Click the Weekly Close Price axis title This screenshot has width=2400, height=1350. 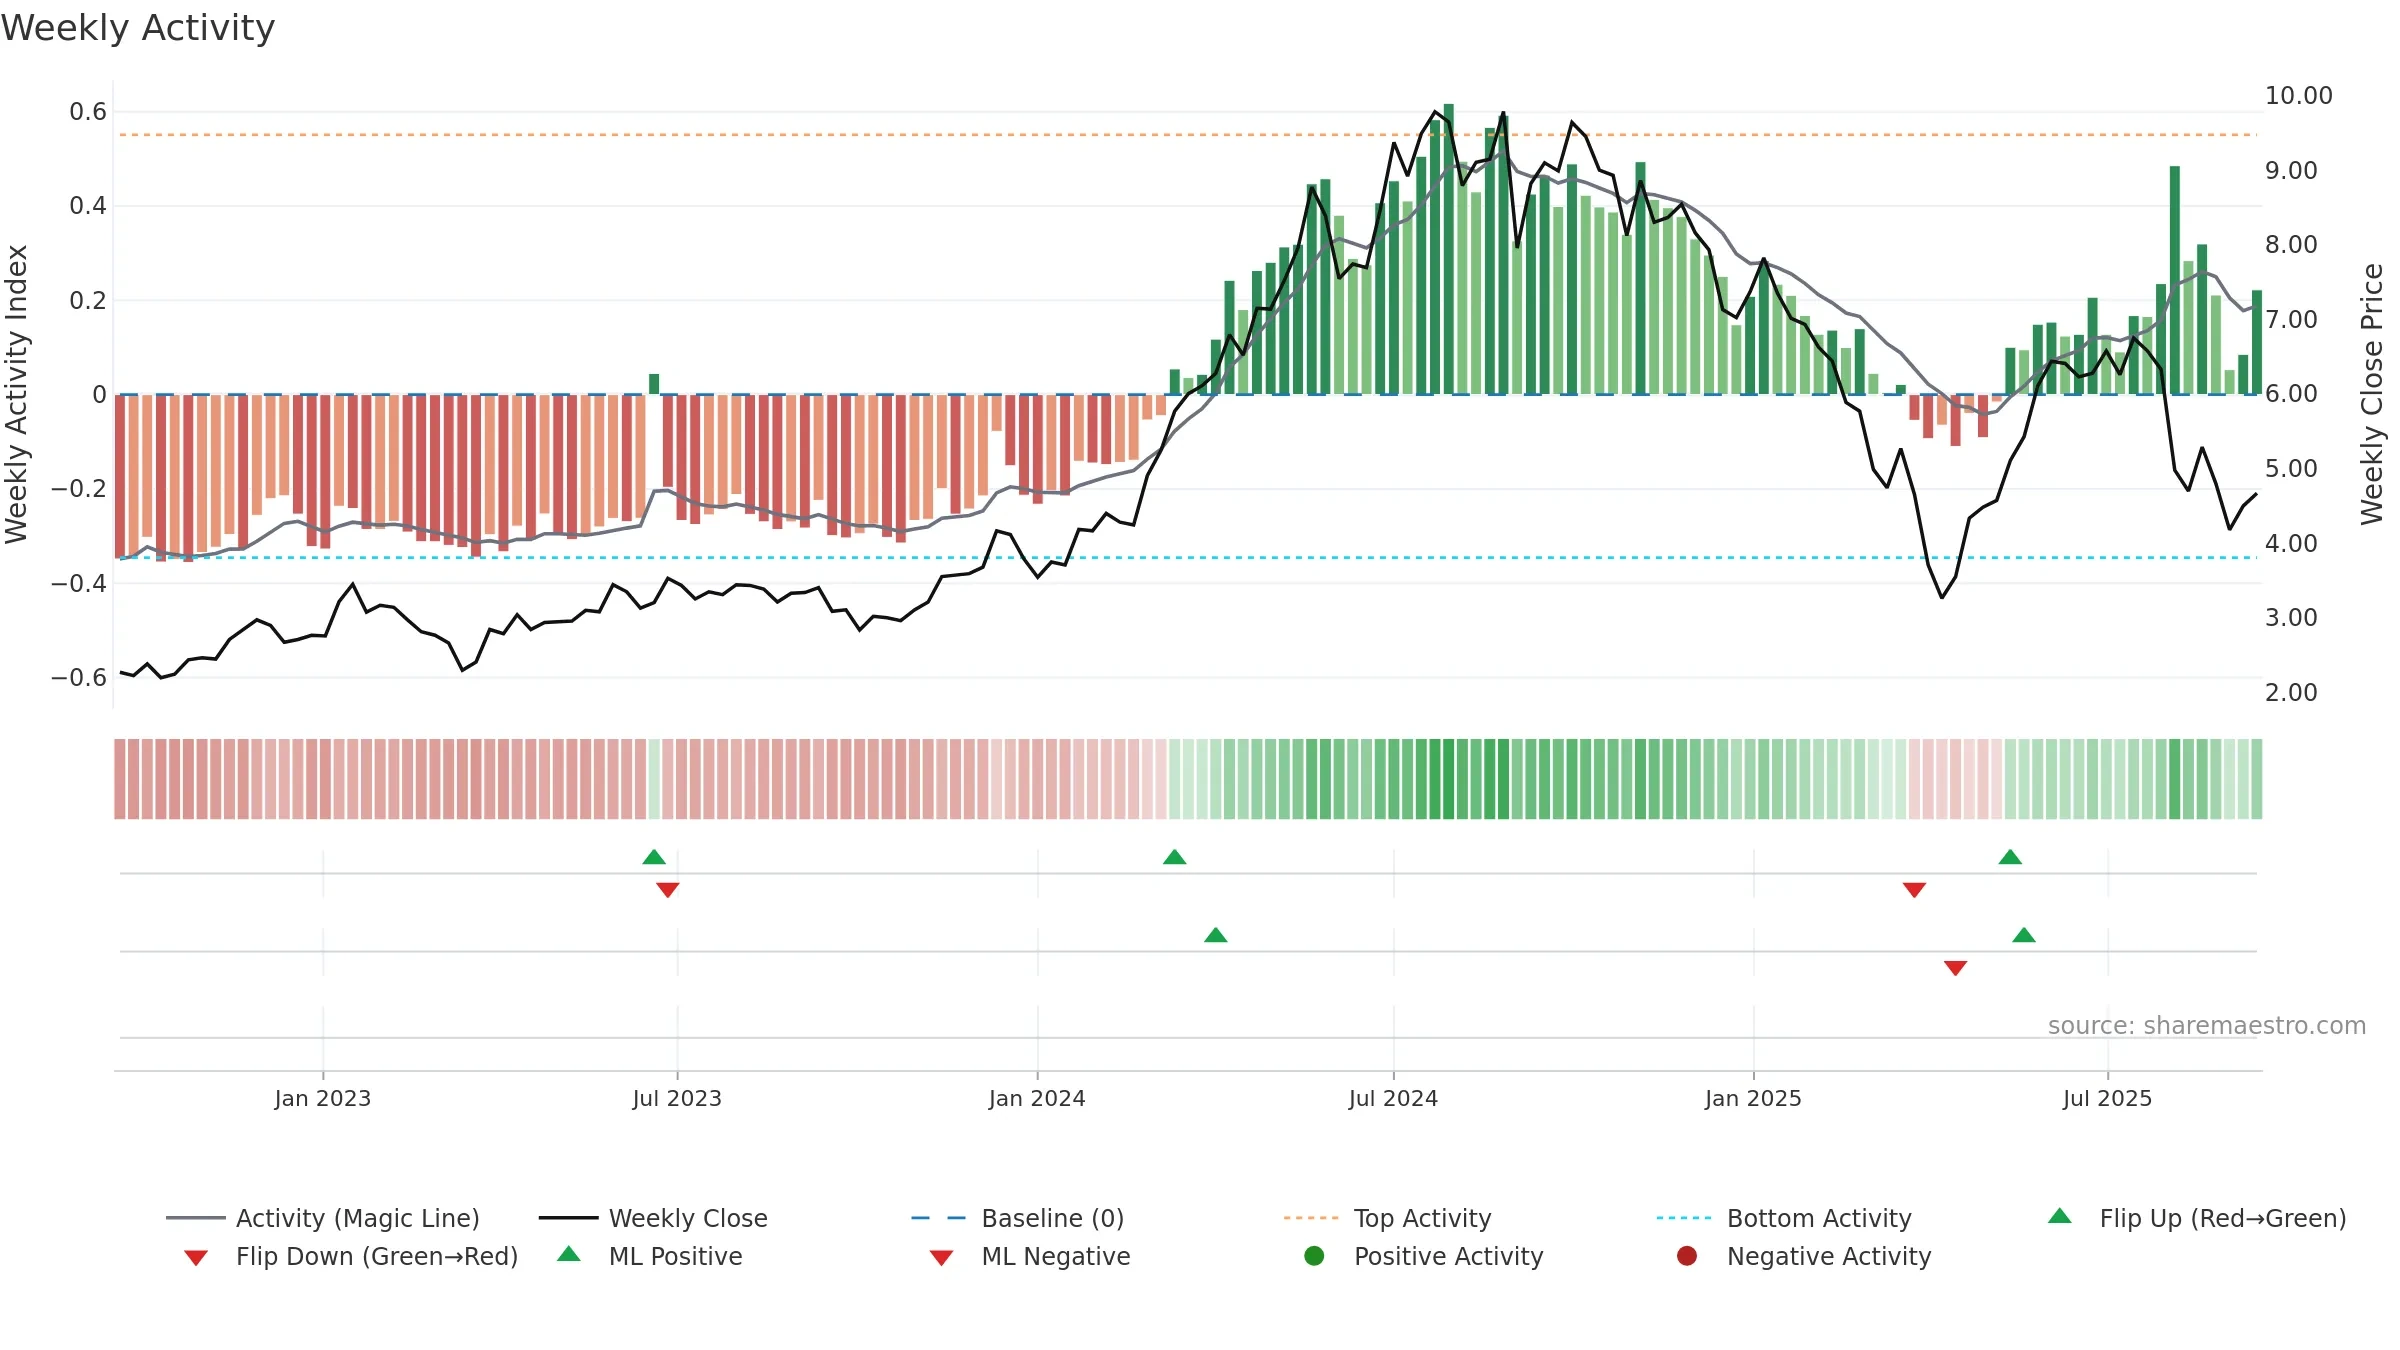point(2372,394)
